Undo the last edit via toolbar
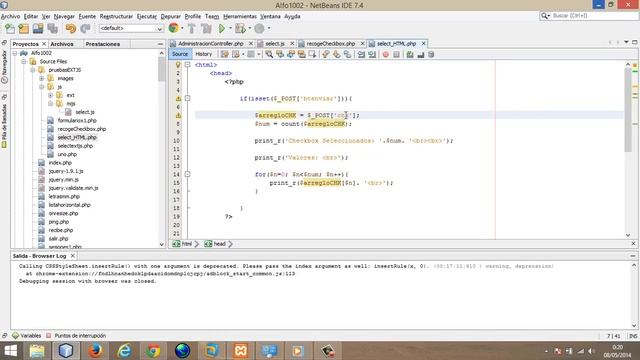 [x=71, y=28]
